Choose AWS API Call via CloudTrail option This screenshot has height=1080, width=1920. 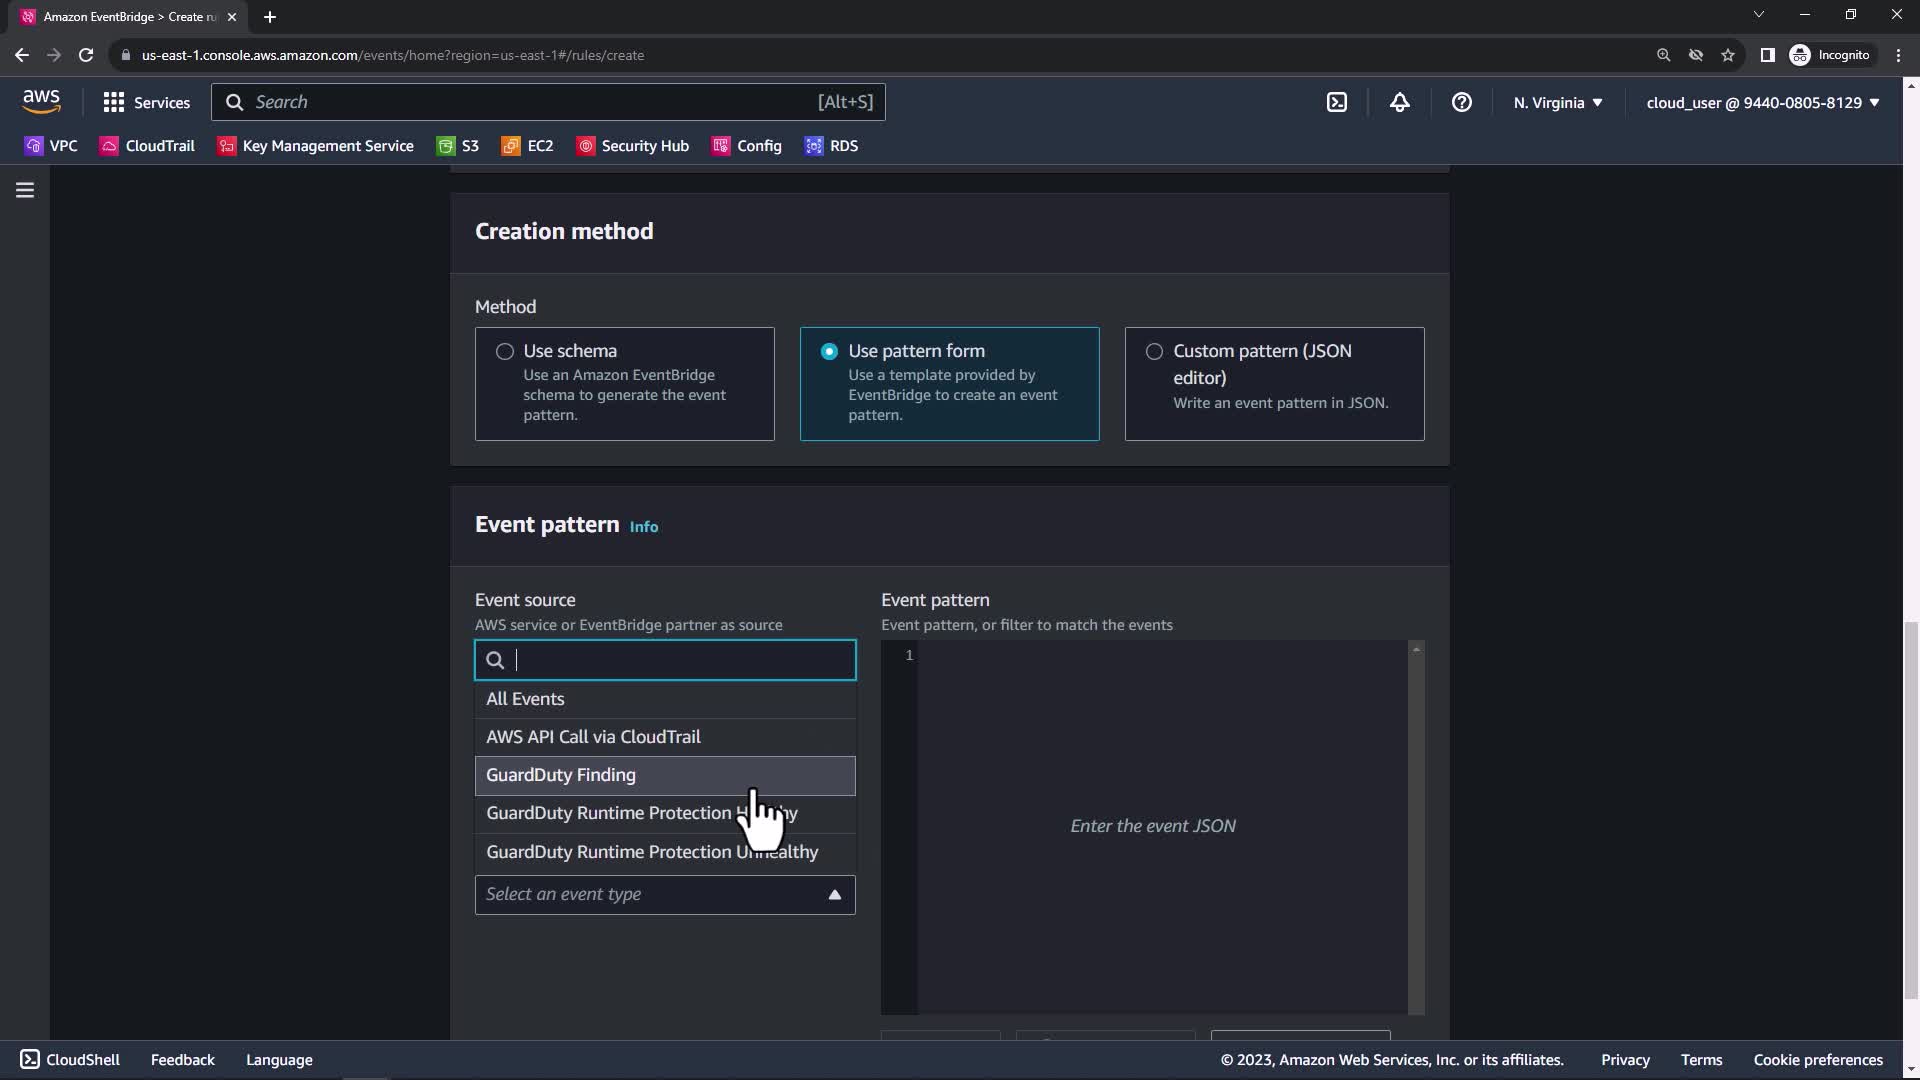click(x=593, y=737)
